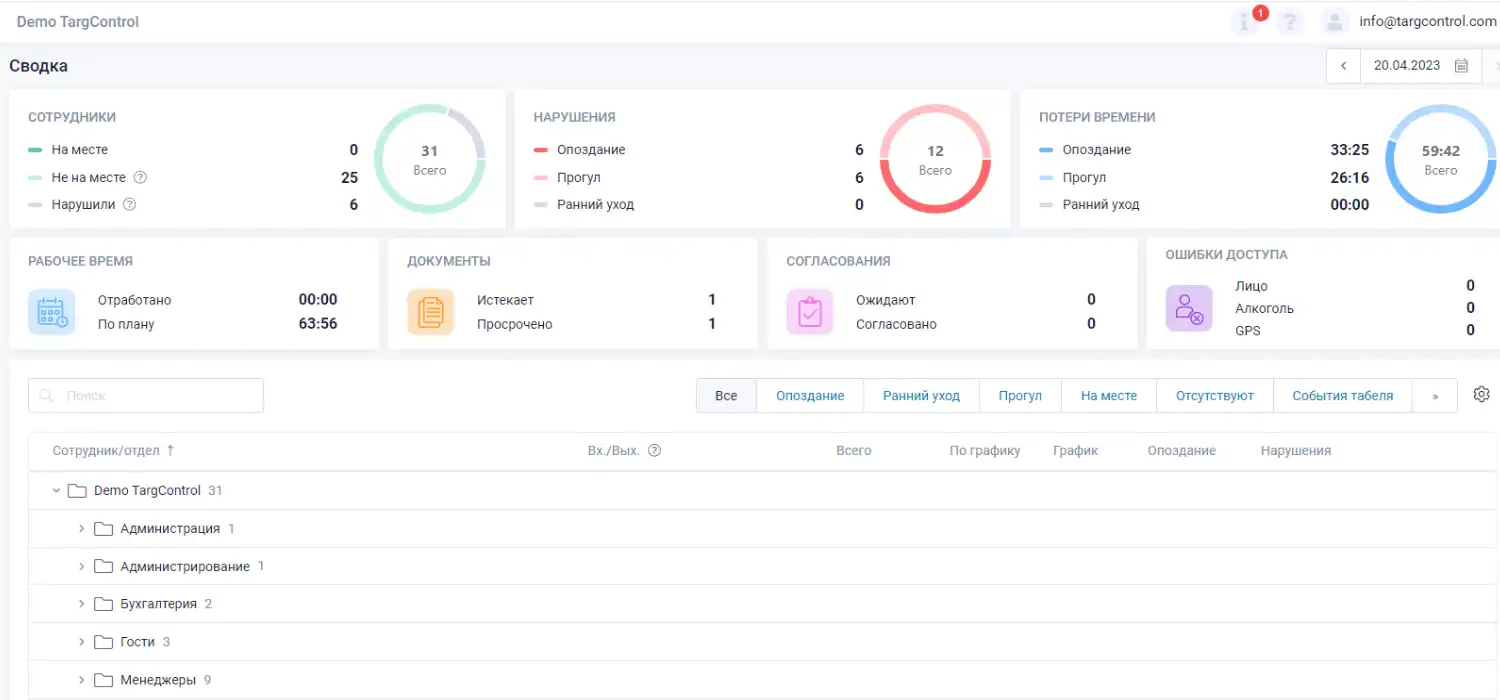Click the search magnifier icon
Image resolution: width=1500 pixels, height=700 pixels.
point(46,396)
